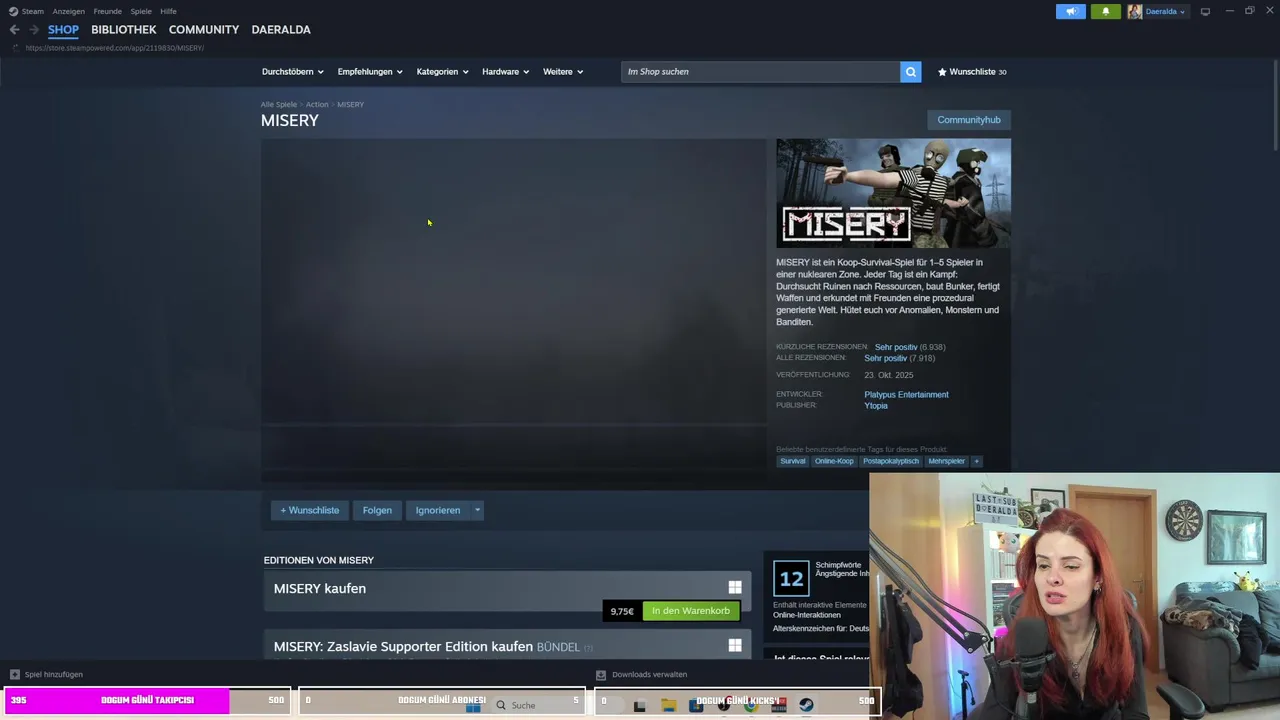Open the Freunde menu
This screenshot has height=720, width=1280.
[x=108, y=11]
